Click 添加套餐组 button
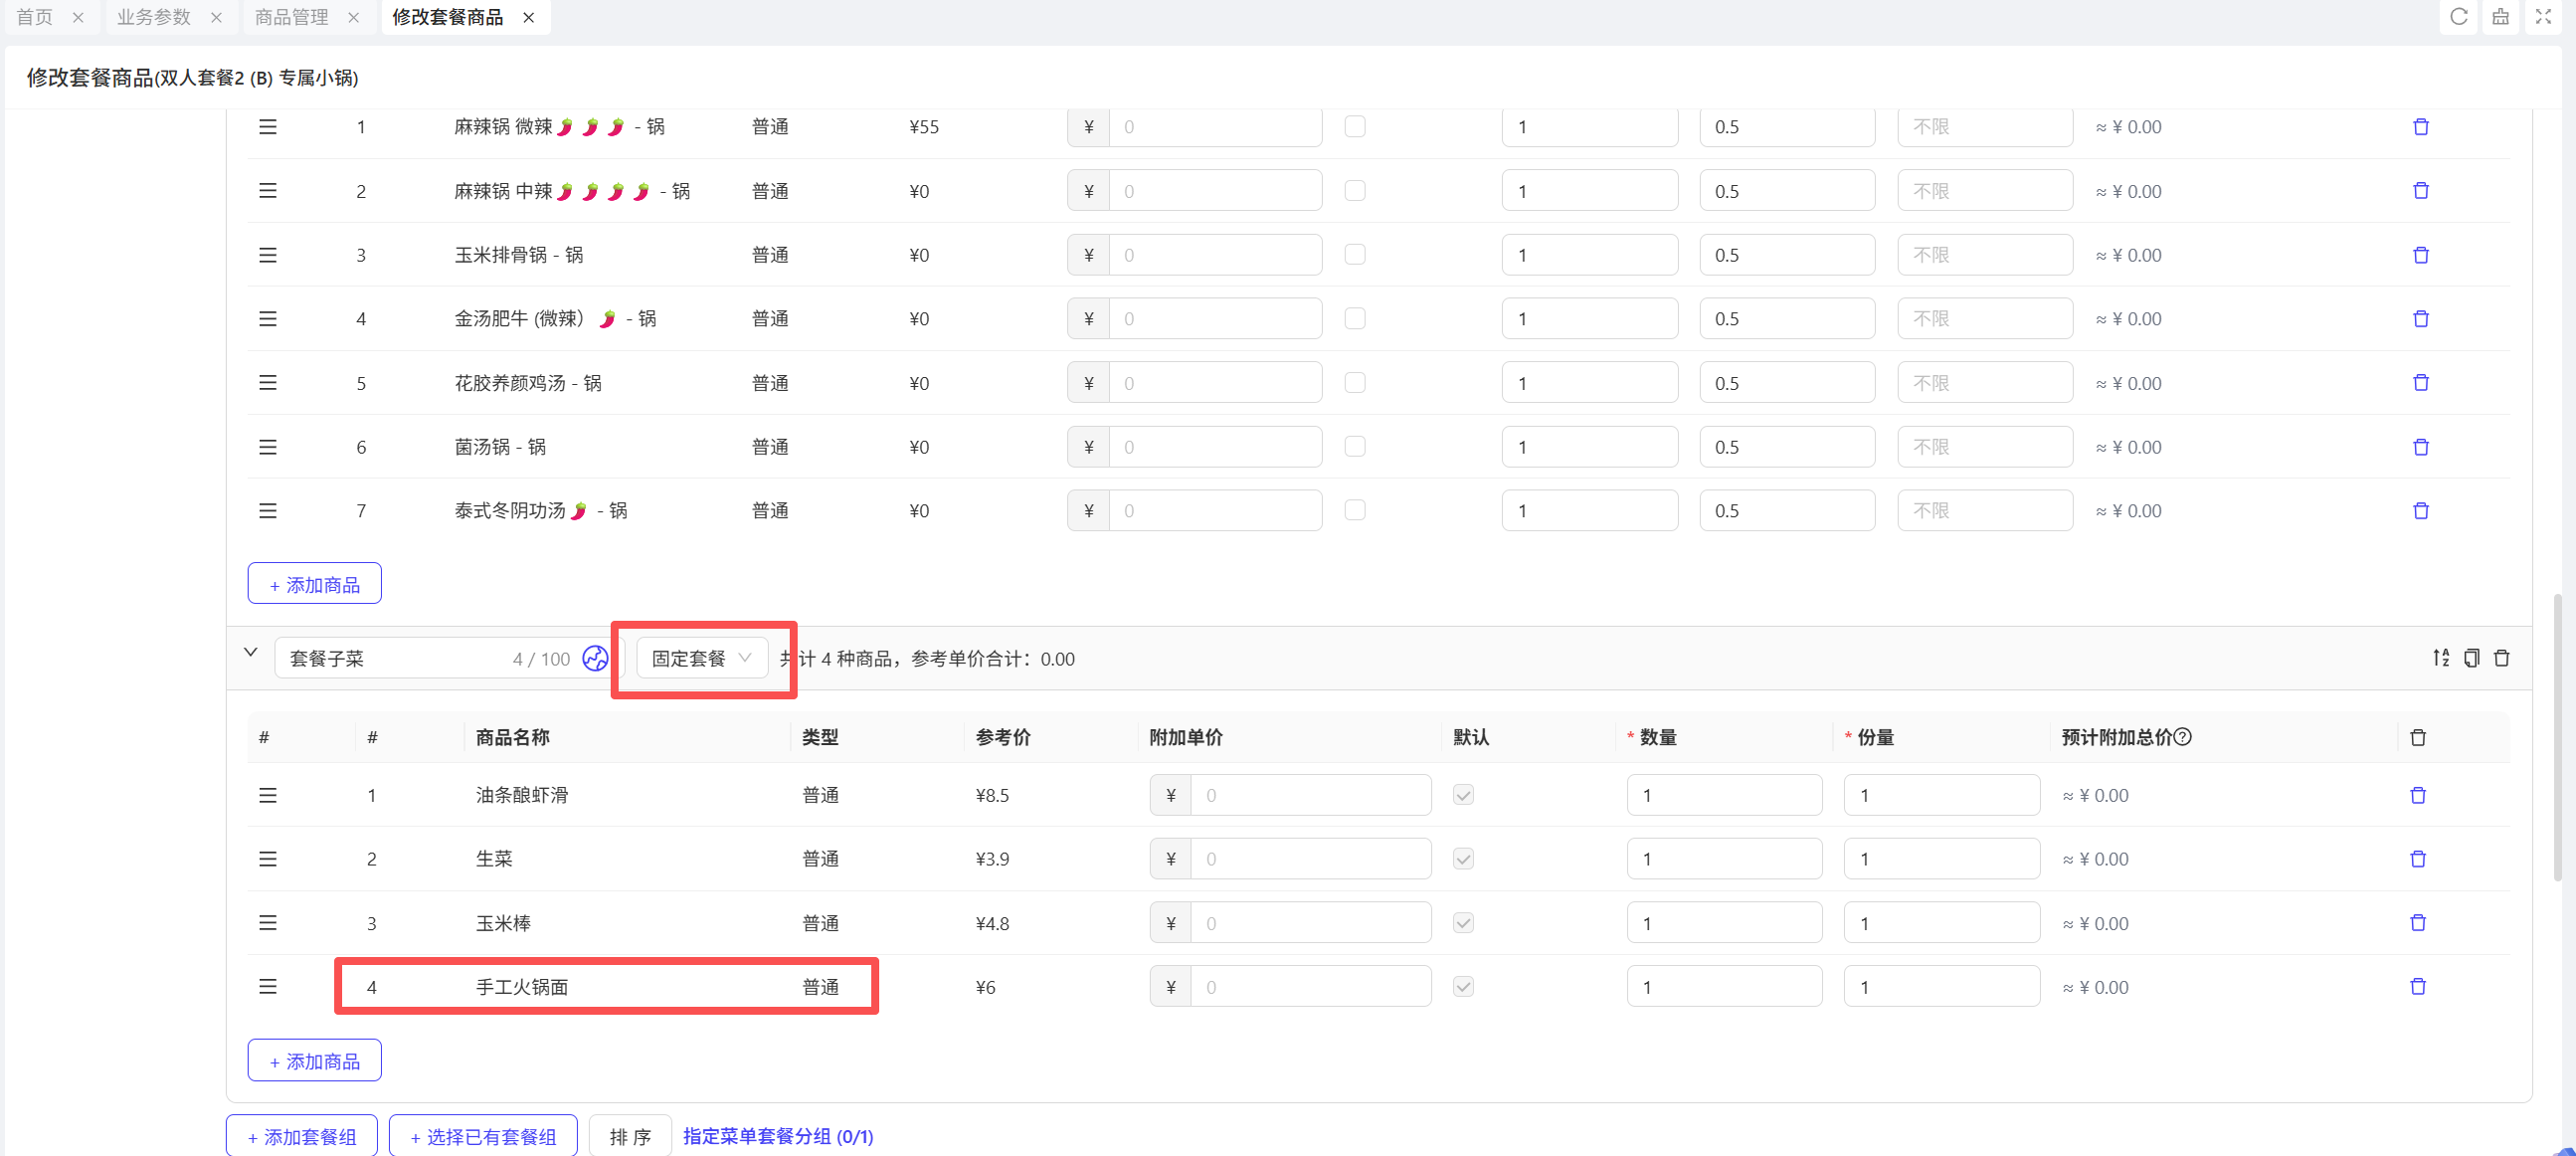Image resolution: width=2576 pixels, height=1156 pixels. [x=302, y=1136]
